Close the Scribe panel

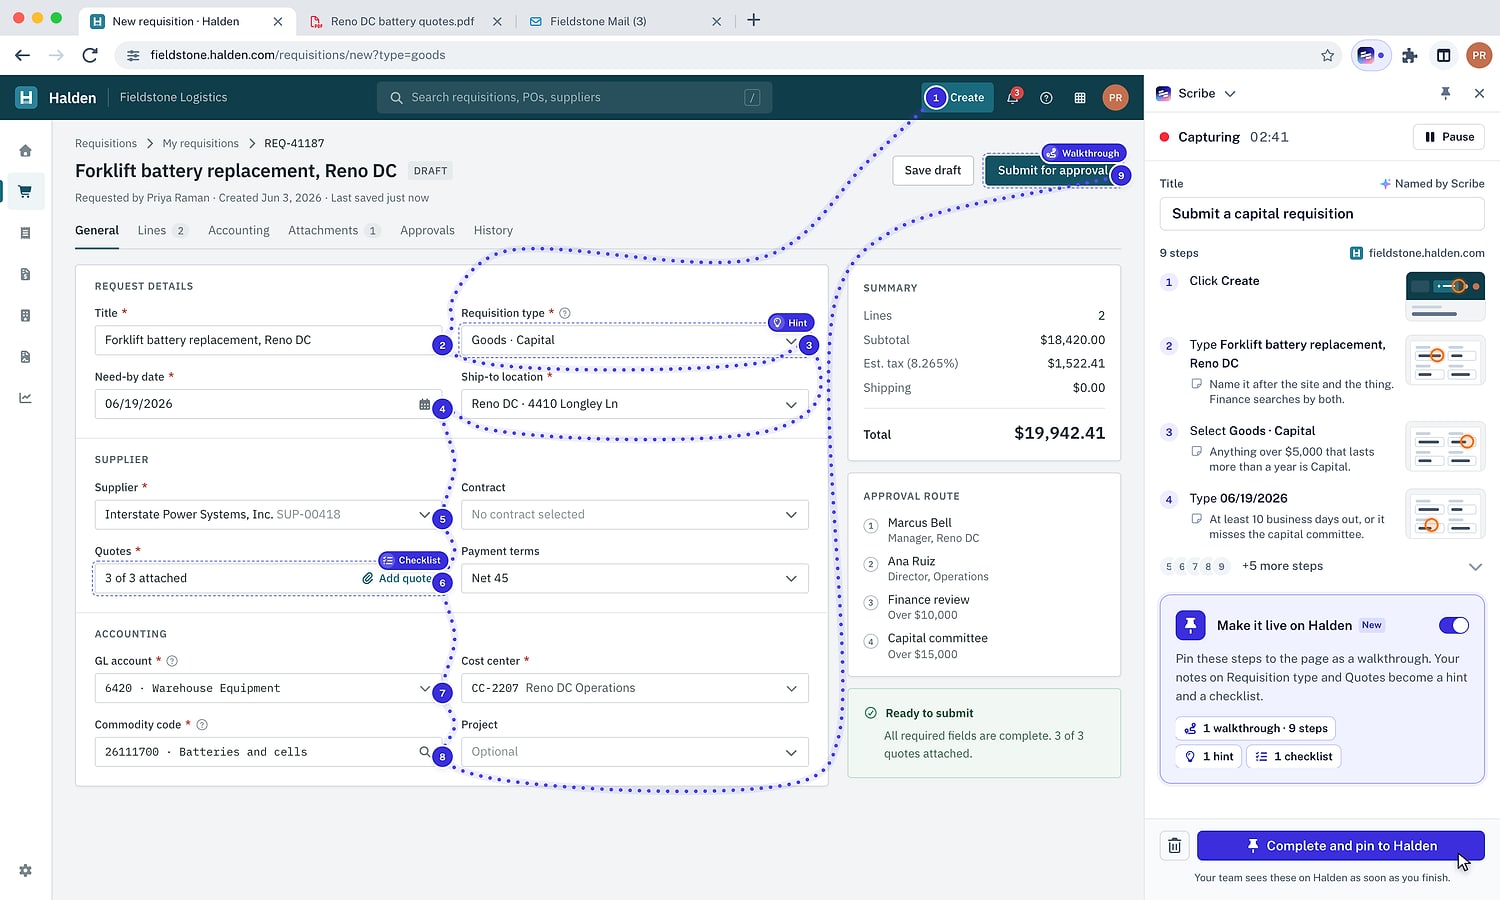click(1479, 93)
